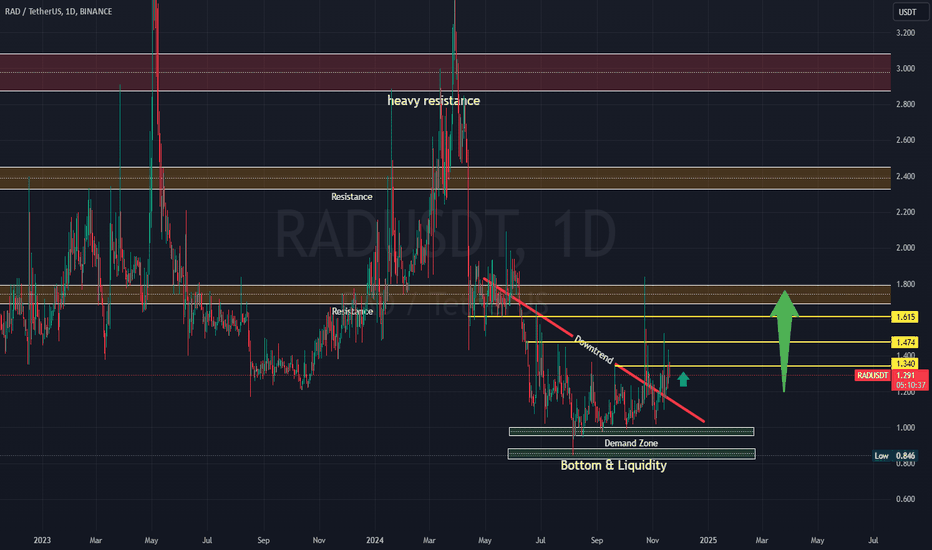Click the red RADUSDT symbol price label
Screen dimensions: 932x550
point(872,375)
